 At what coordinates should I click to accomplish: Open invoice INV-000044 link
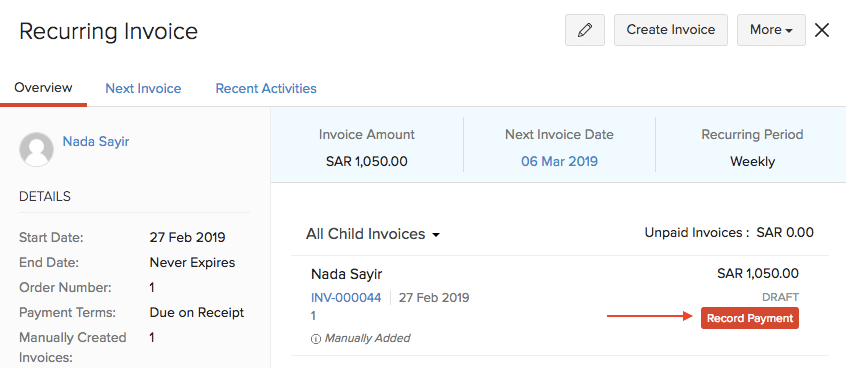[346, 297]
